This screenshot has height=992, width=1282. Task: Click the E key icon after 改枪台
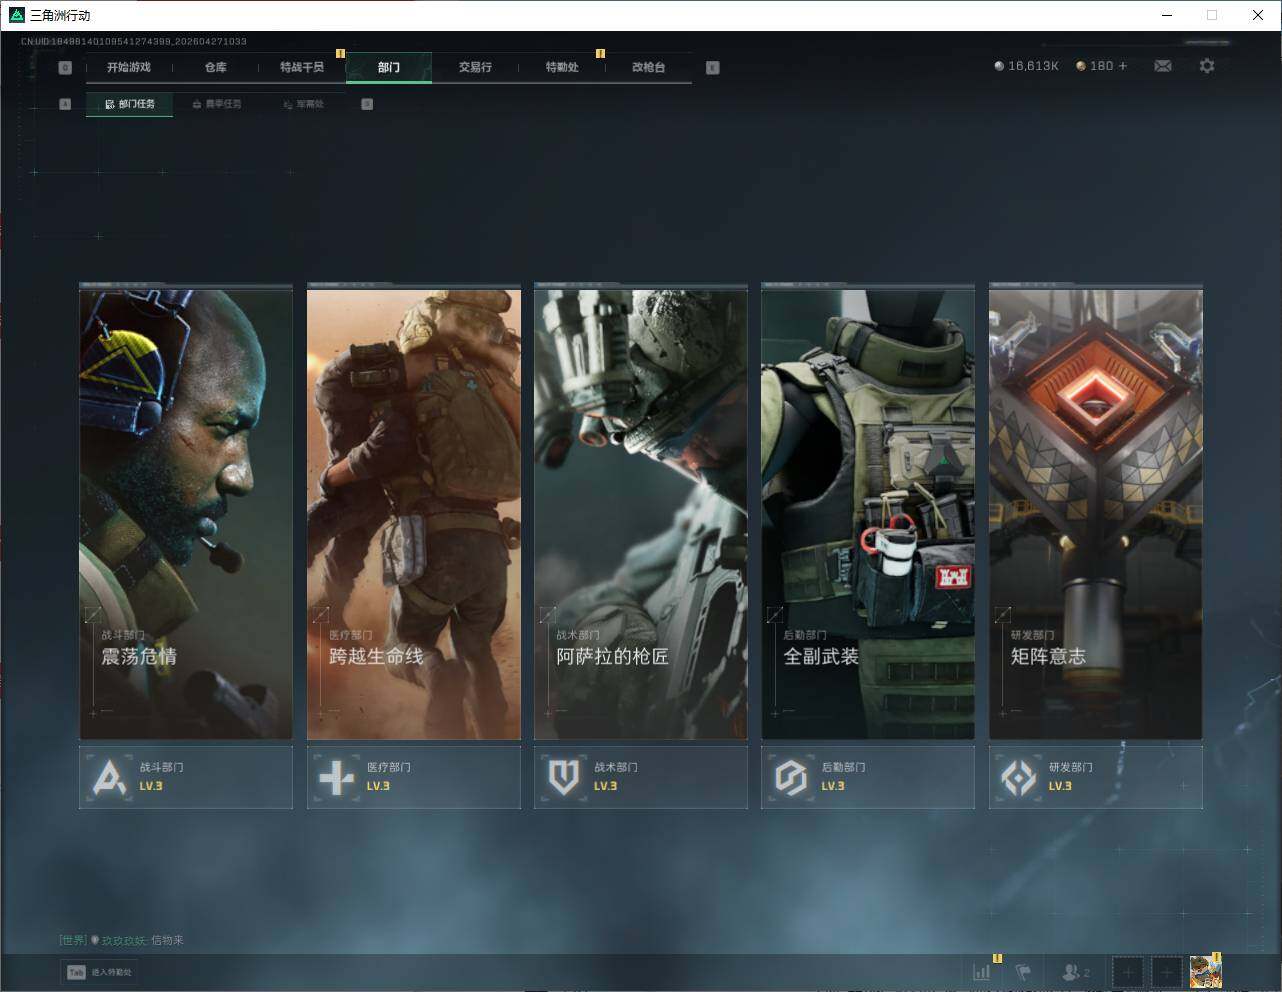(712, 68)
